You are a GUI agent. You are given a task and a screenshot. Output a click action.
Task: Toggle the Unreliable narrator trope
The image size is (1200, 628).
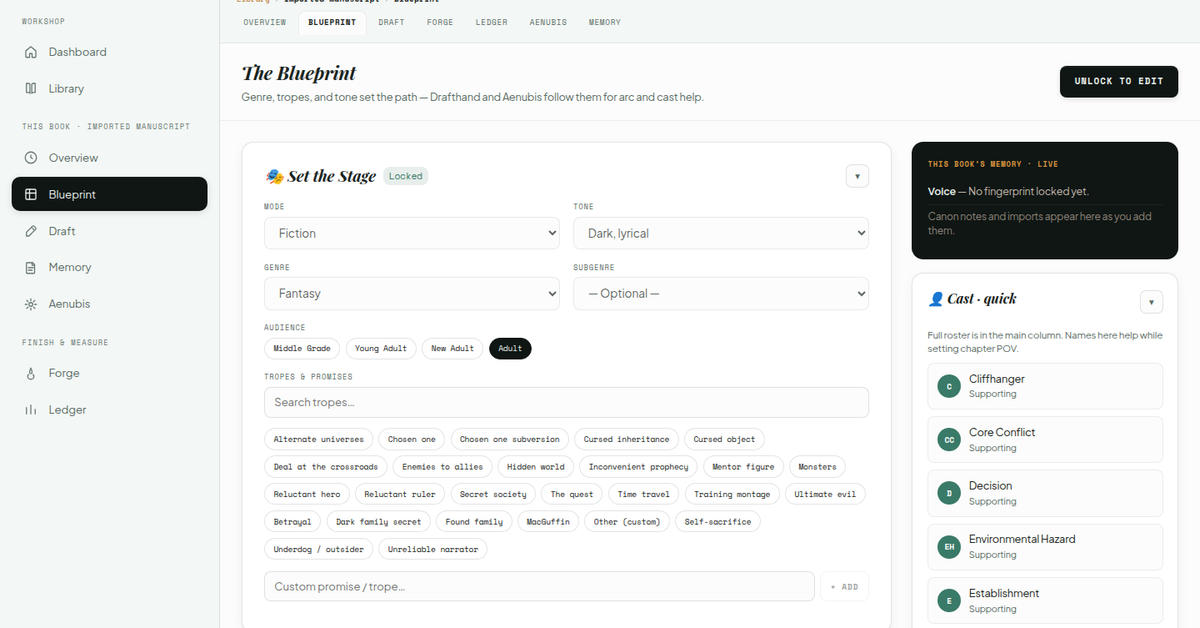pos(432,549)
